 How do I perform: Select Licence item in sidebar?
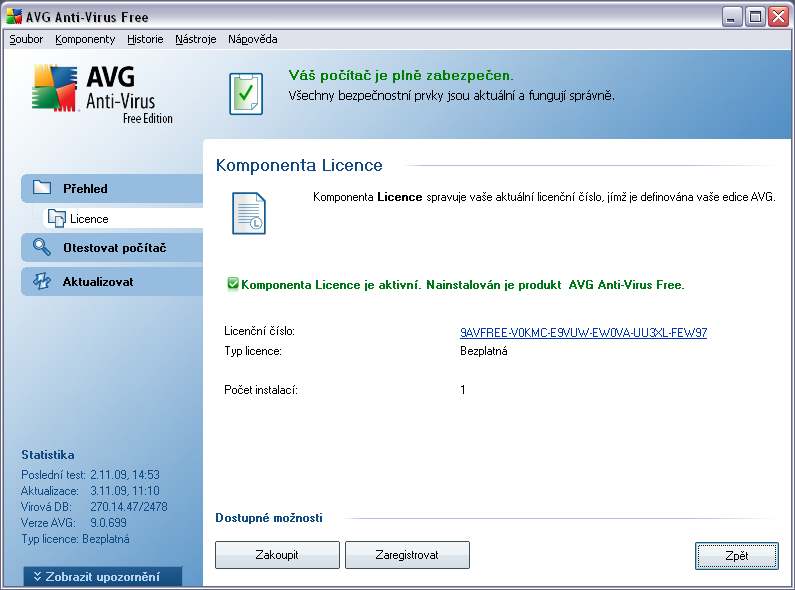click(x=123, y=218)
